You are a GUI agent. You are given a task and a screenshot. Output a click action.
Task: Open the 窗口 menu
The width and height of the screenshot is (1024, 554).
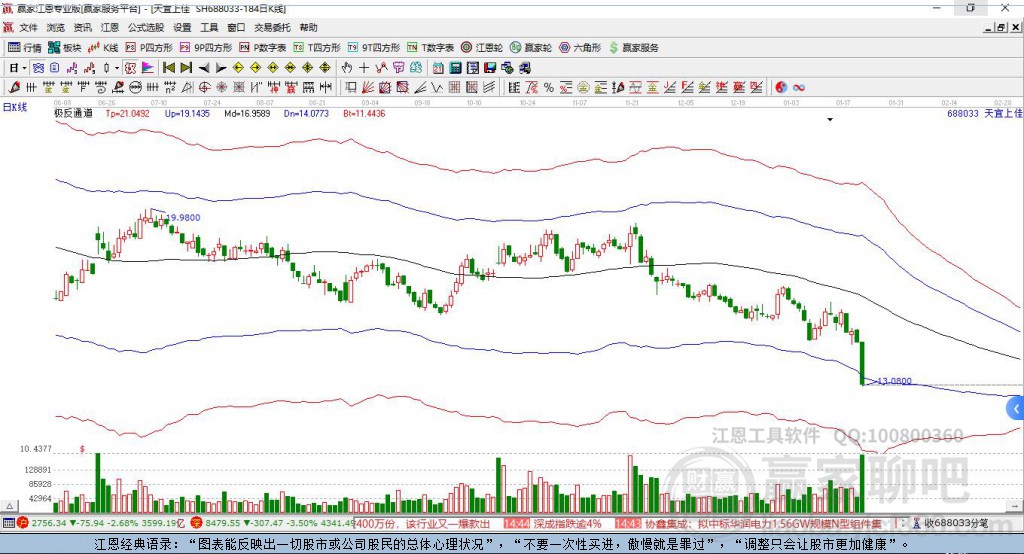coord(236,27)
